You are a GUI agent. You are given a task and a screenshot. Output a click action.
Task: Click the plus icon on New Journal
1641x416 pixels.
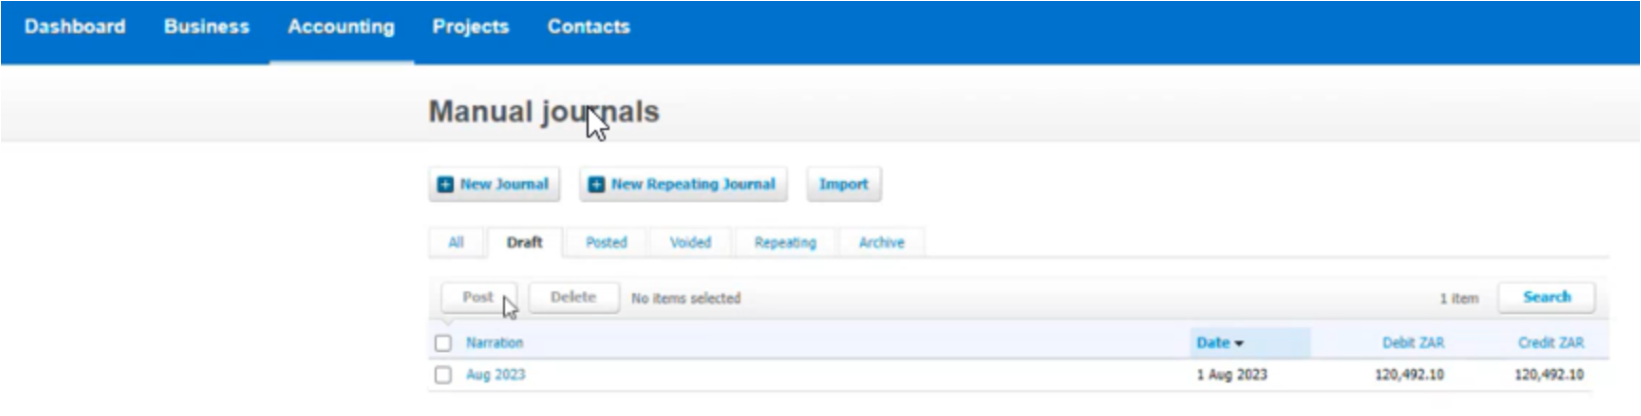(446, 185)
